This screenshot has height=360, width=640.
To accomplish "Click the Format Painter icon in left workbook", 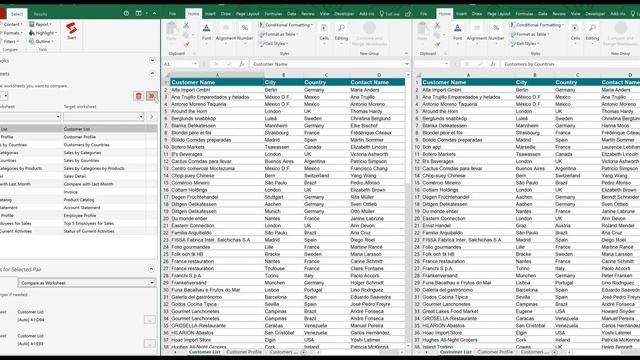I will pyautogui.click(x=186, y=44).
